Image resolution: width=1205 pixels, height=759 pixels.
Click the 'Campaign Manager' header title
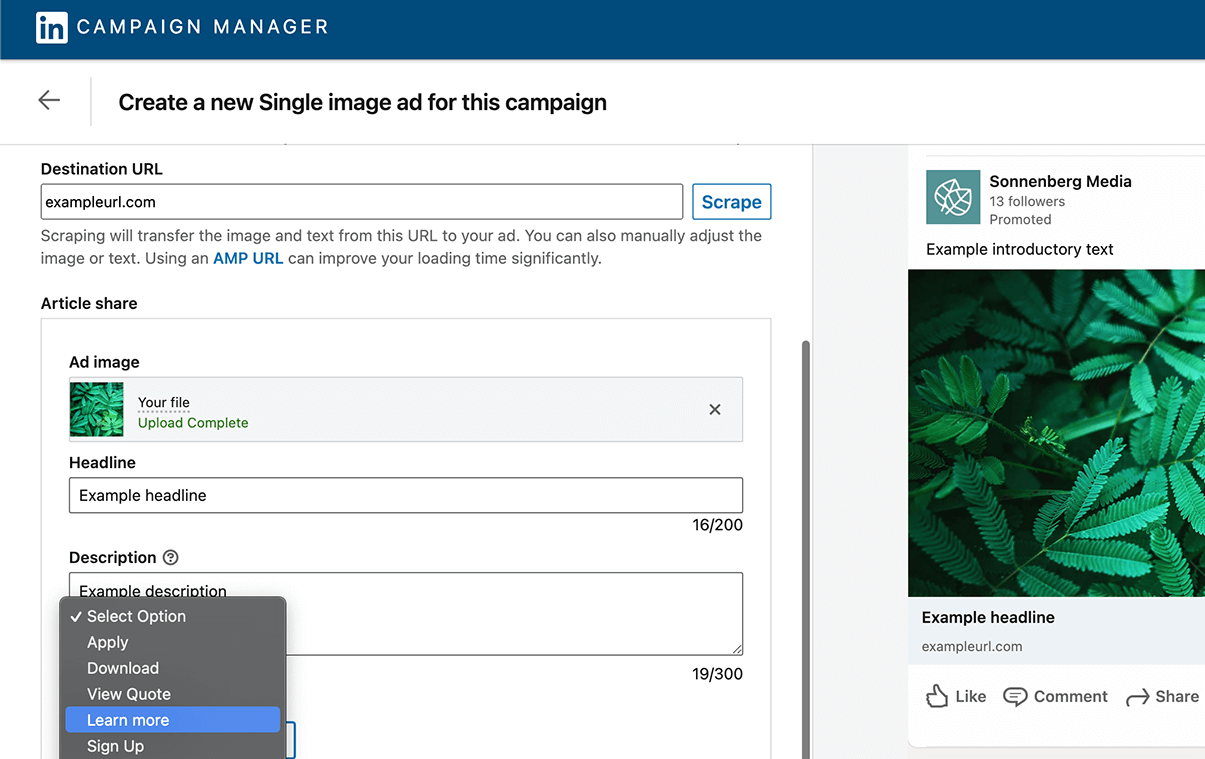(203, 27)
